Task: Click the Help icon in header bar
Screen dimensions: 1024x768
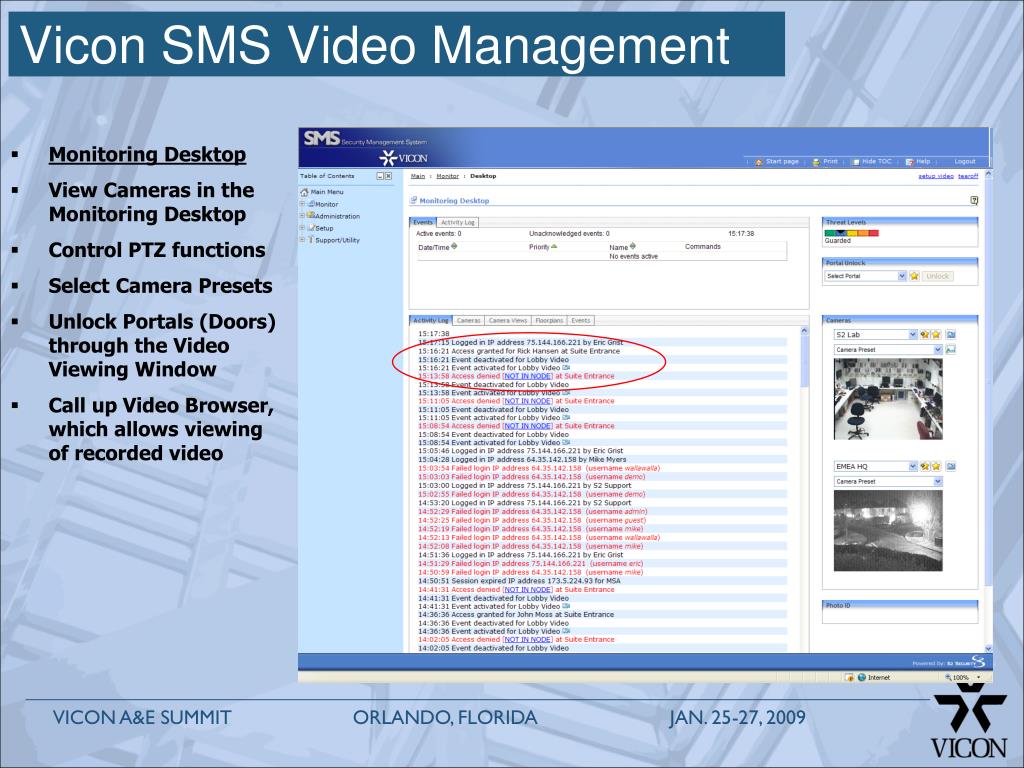Action: click(910, 161)
